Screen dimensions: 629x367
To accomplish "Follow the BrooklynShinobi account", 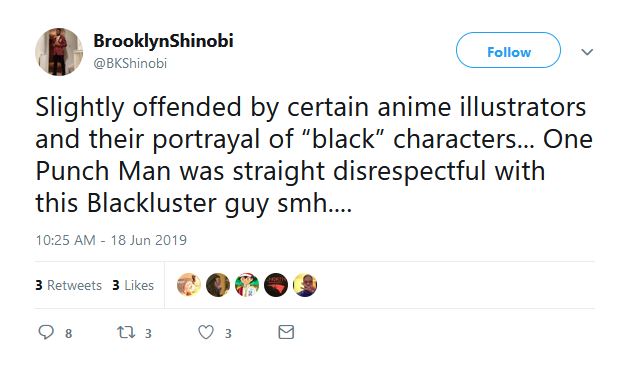I will (508, 50).
